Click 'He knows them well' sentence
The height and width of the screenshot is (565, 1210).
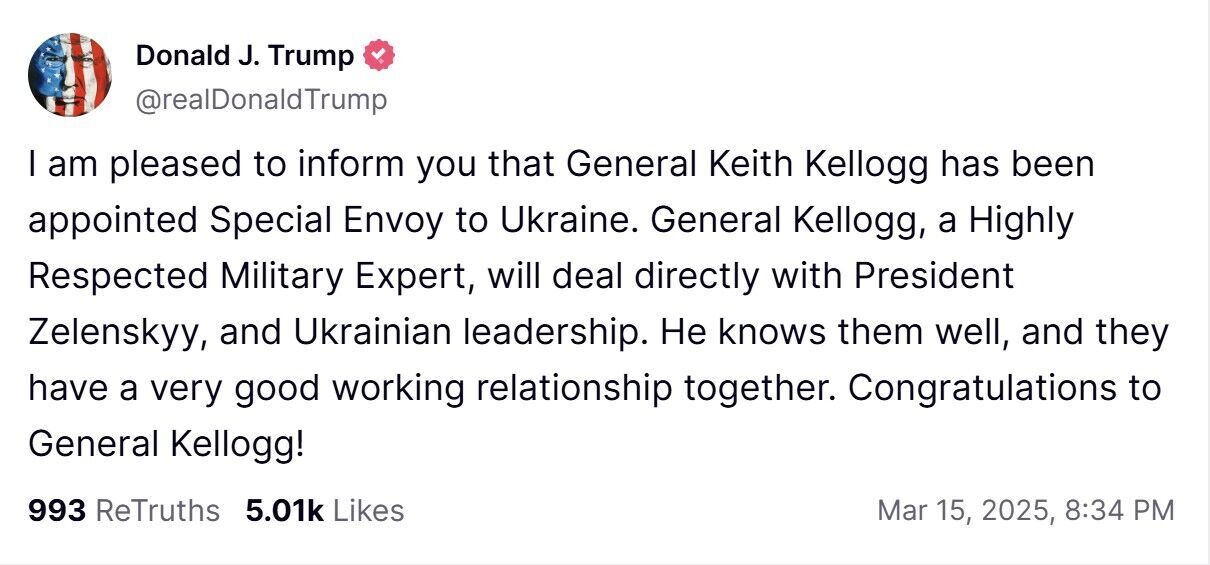(820, 332)
